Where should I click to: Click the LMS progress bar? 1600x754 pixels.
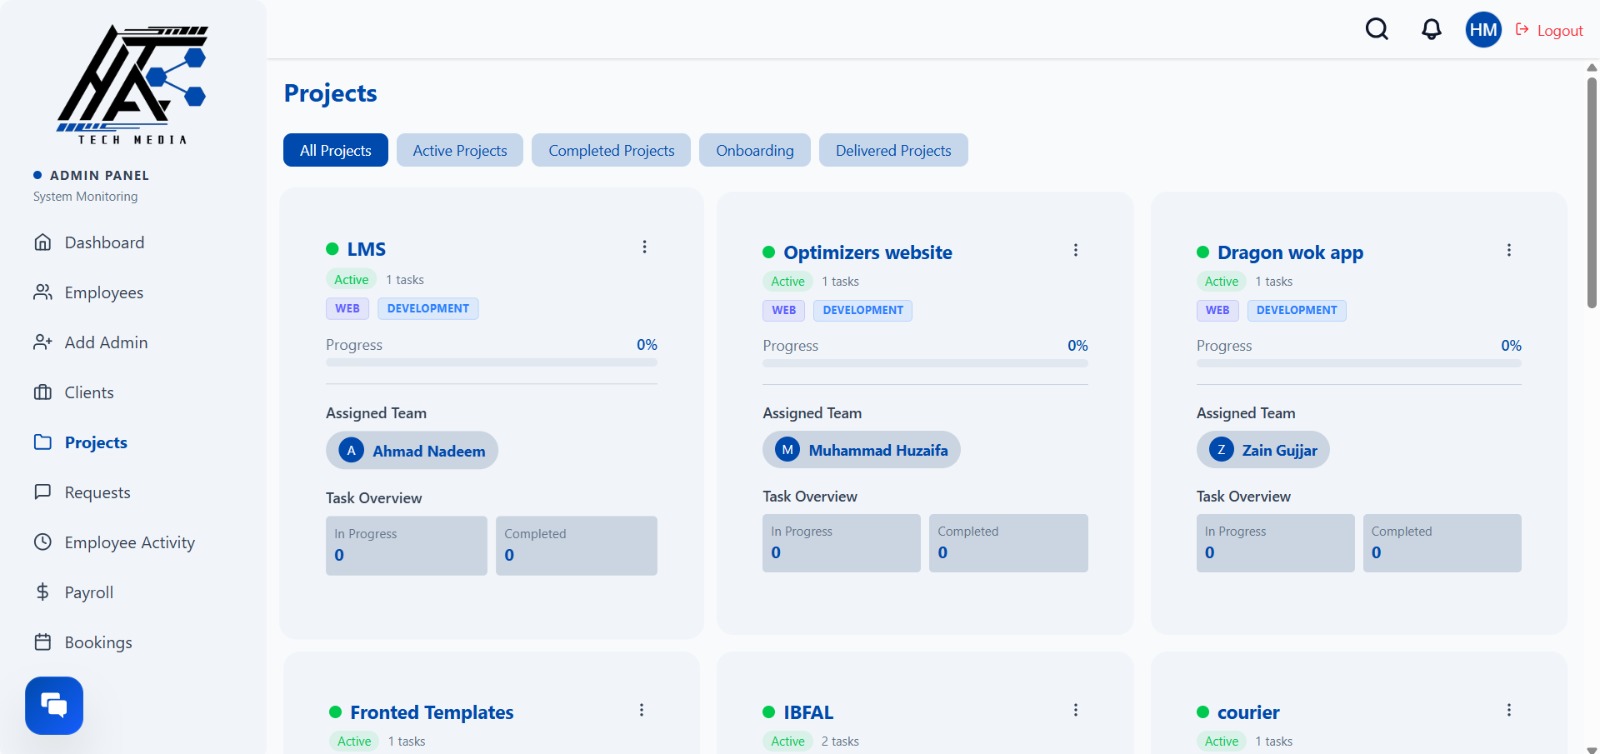(491, 362)
